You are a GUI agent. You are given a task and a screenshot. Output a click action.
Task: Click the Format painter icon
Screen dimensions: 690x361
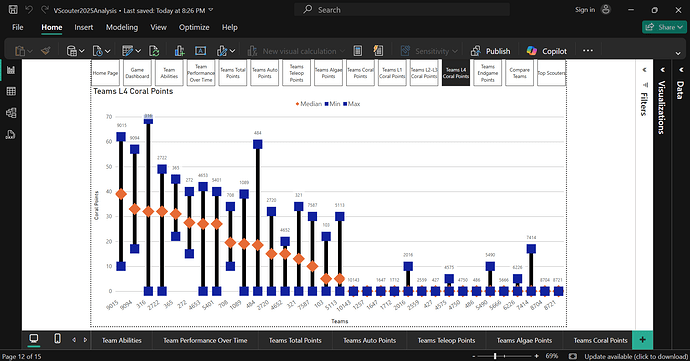[x=45, y=51]
